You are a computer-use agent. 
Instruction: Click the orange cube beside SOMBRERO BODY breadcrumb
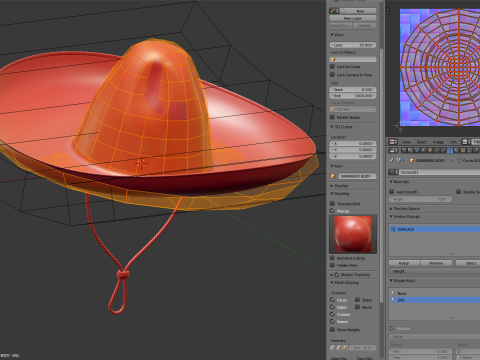coord(412,160)
